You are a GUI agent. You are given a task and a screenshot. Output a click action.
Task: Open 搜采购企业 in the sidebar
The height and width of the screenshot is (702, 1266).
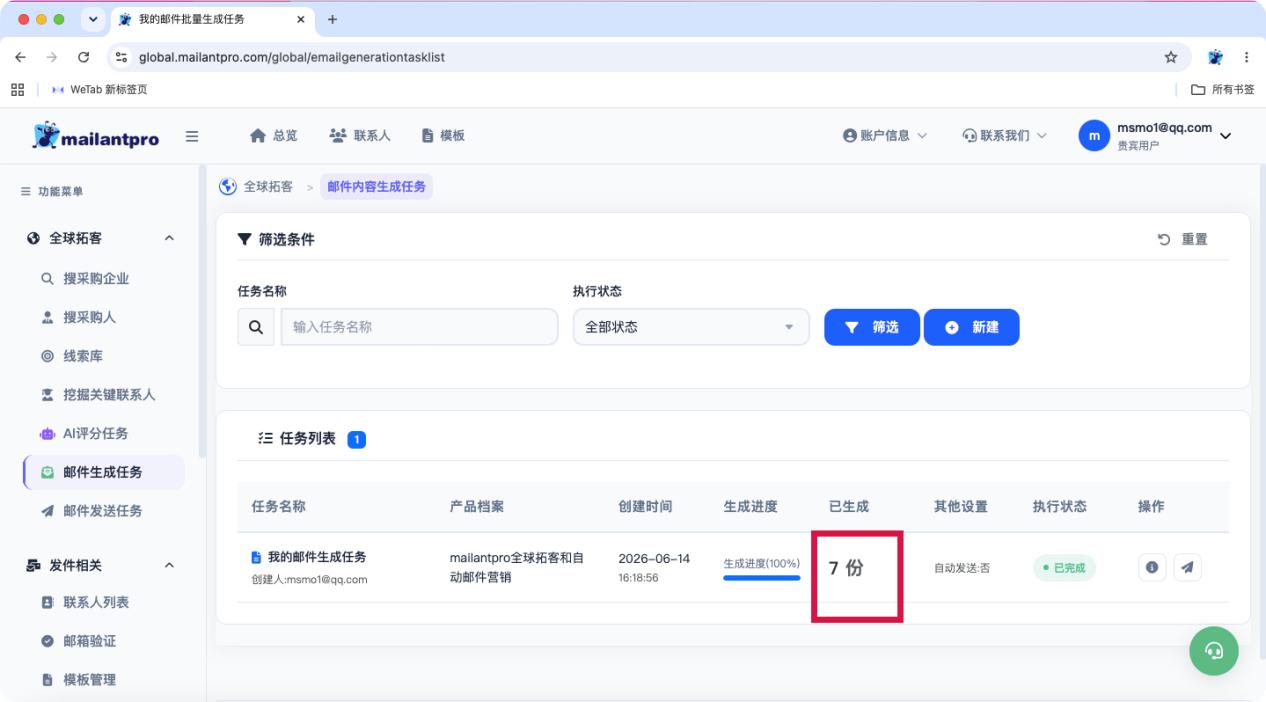pos(96,278)
